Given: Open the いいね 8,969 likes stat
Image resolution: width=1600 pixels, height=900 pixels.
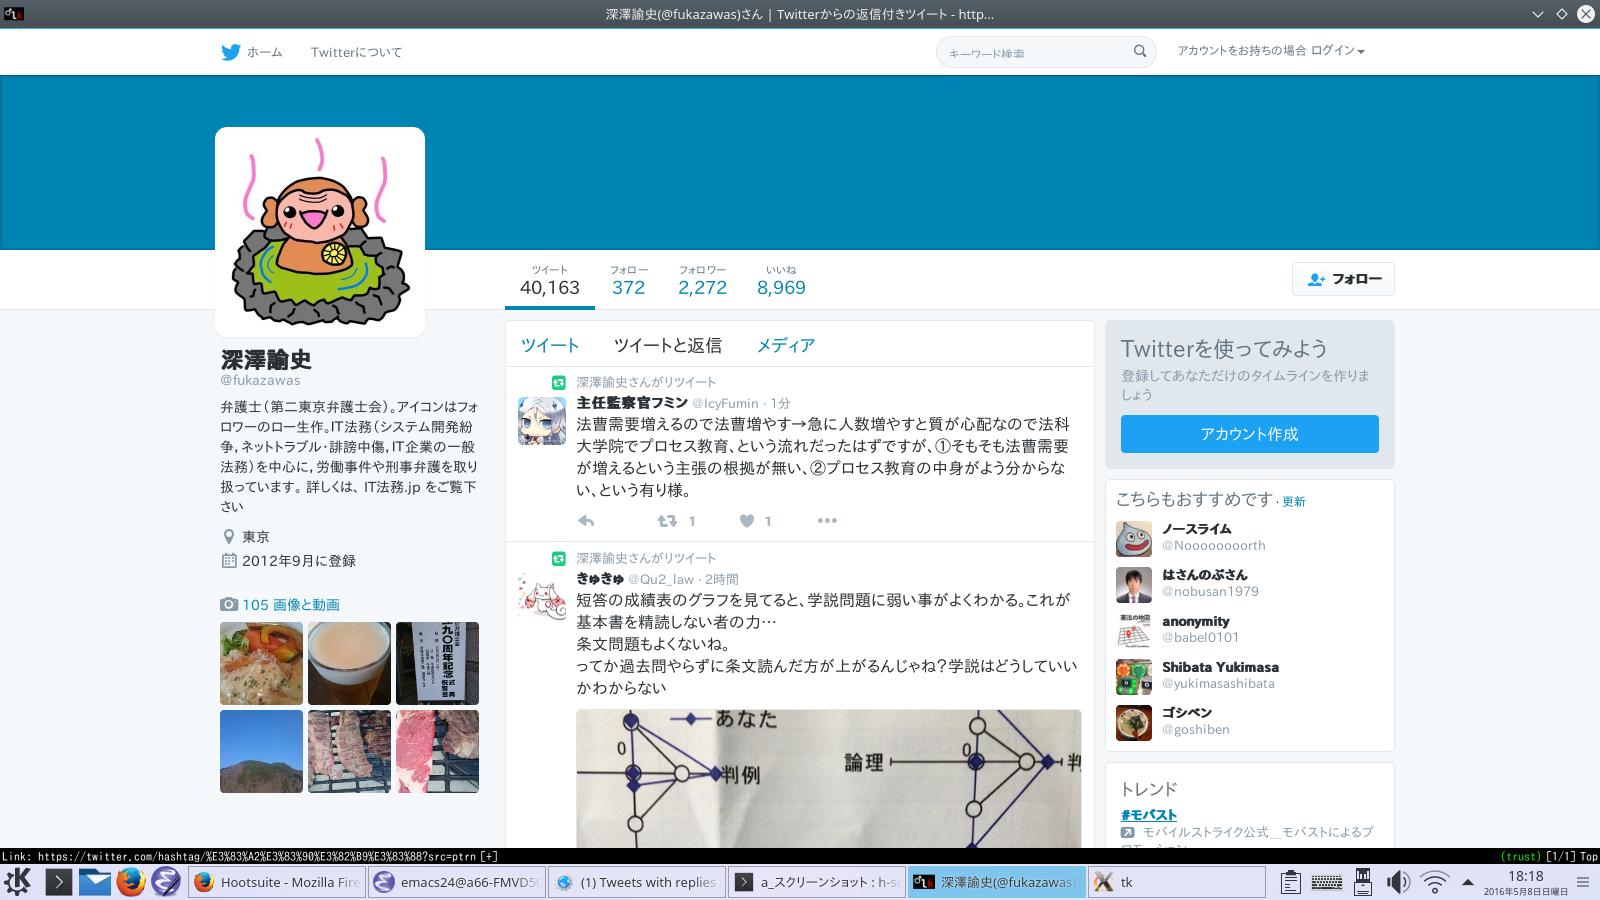Looking at the screenshot, I should [x=781, y=281].
